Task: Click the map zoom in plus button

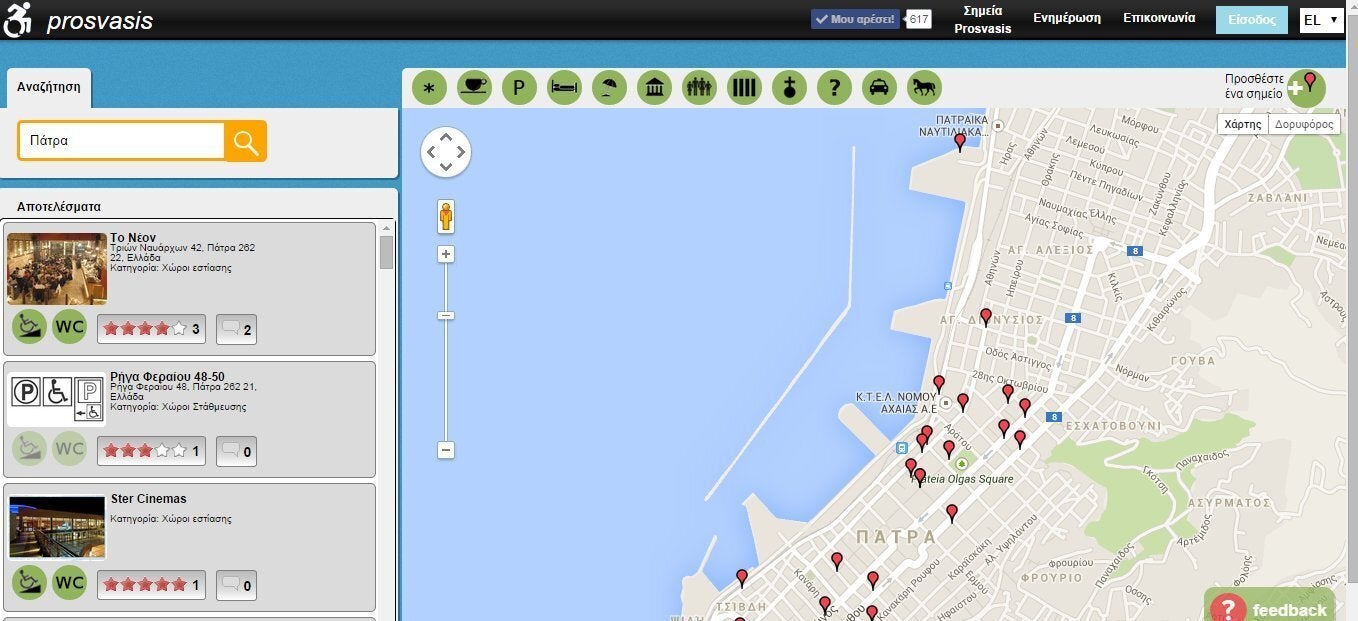Action: click(446, 254)
